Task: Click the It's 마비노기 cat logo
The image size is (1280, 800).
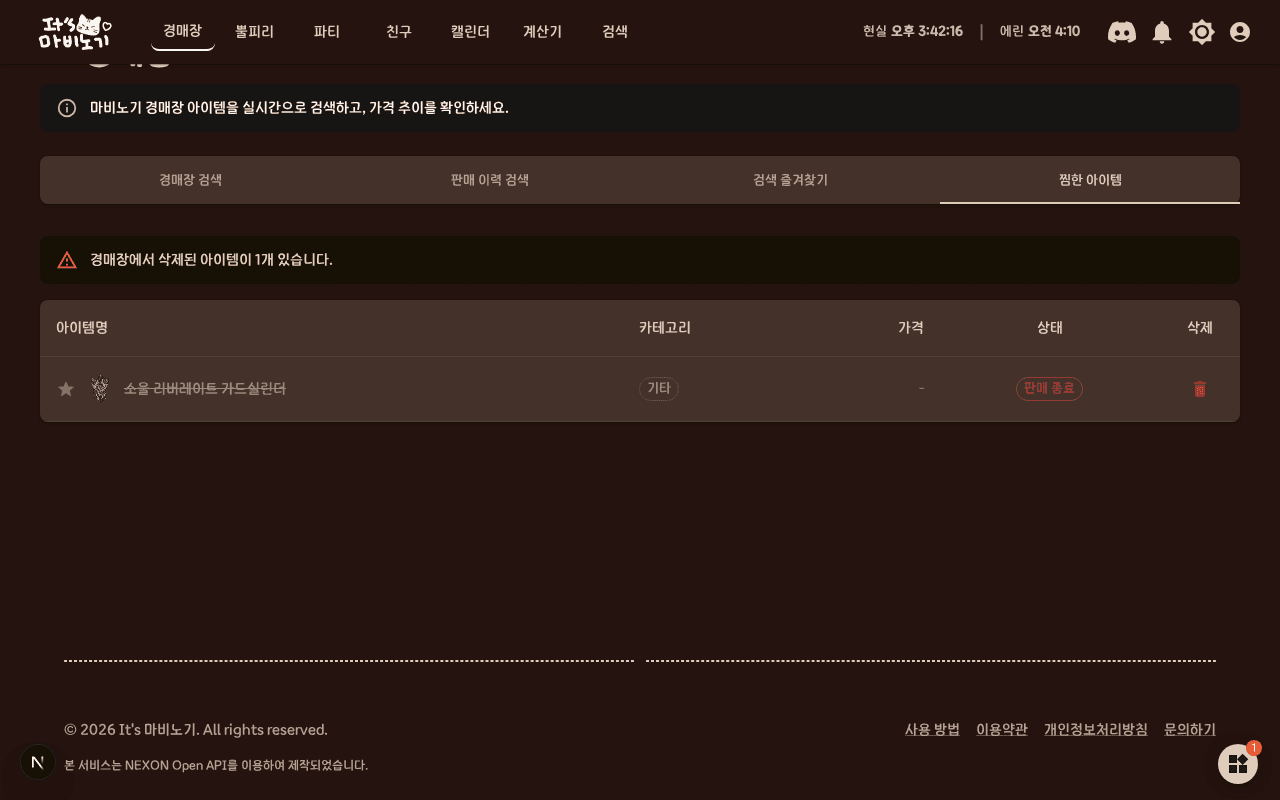Action: pyautogui.click(x=75, y=32)
